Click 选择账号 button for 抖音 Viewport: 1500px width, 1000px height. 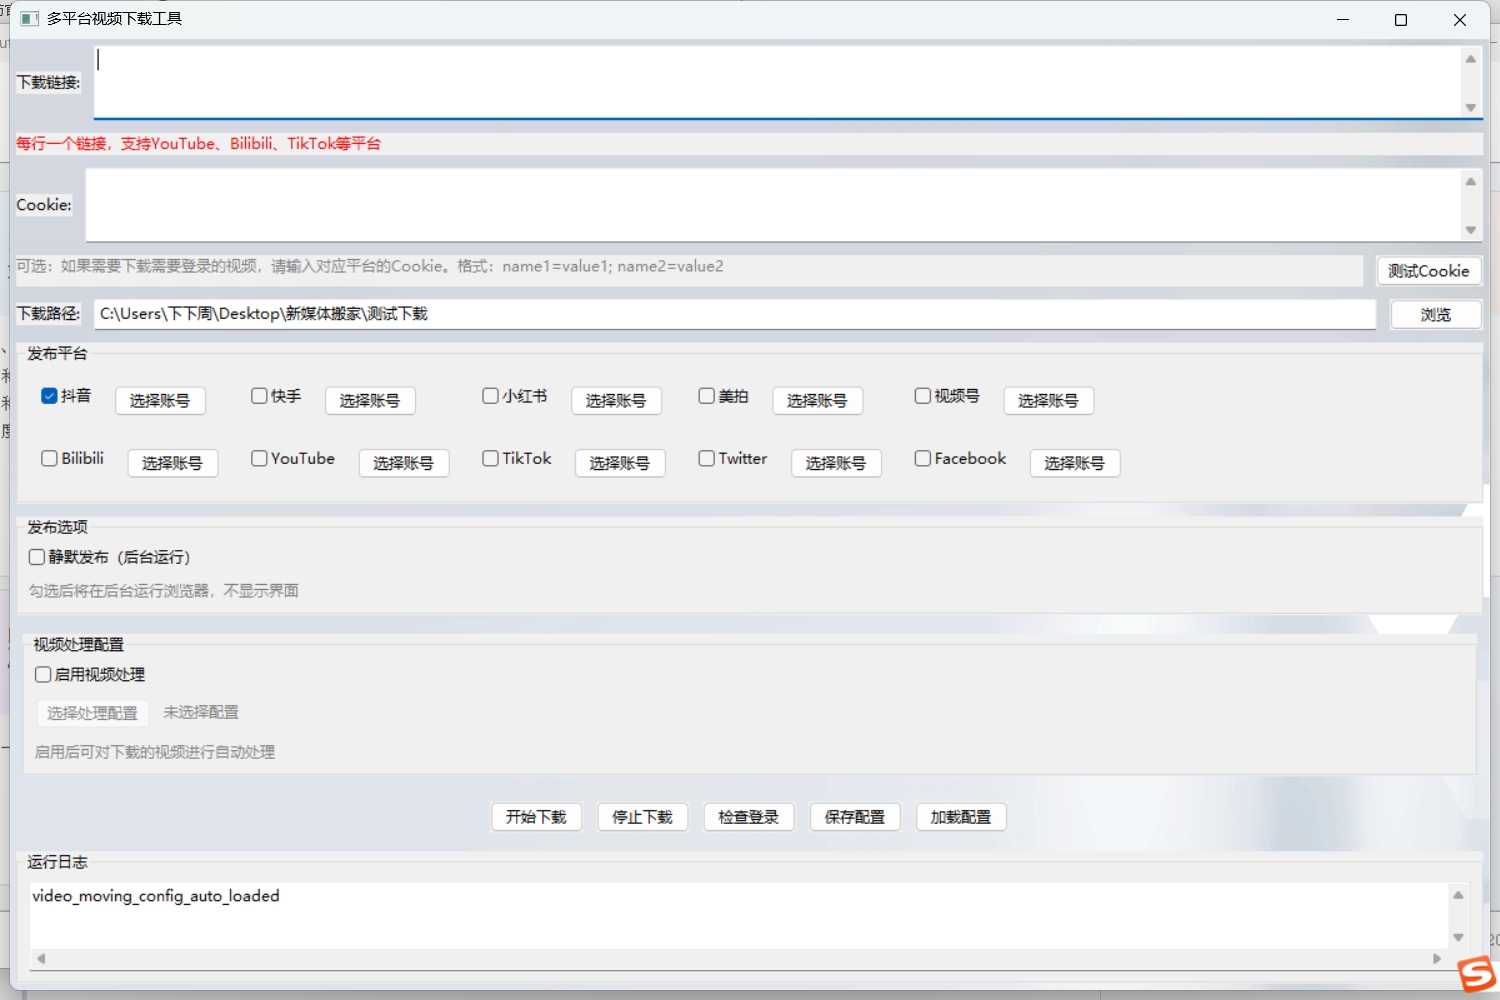pos(160,401)
